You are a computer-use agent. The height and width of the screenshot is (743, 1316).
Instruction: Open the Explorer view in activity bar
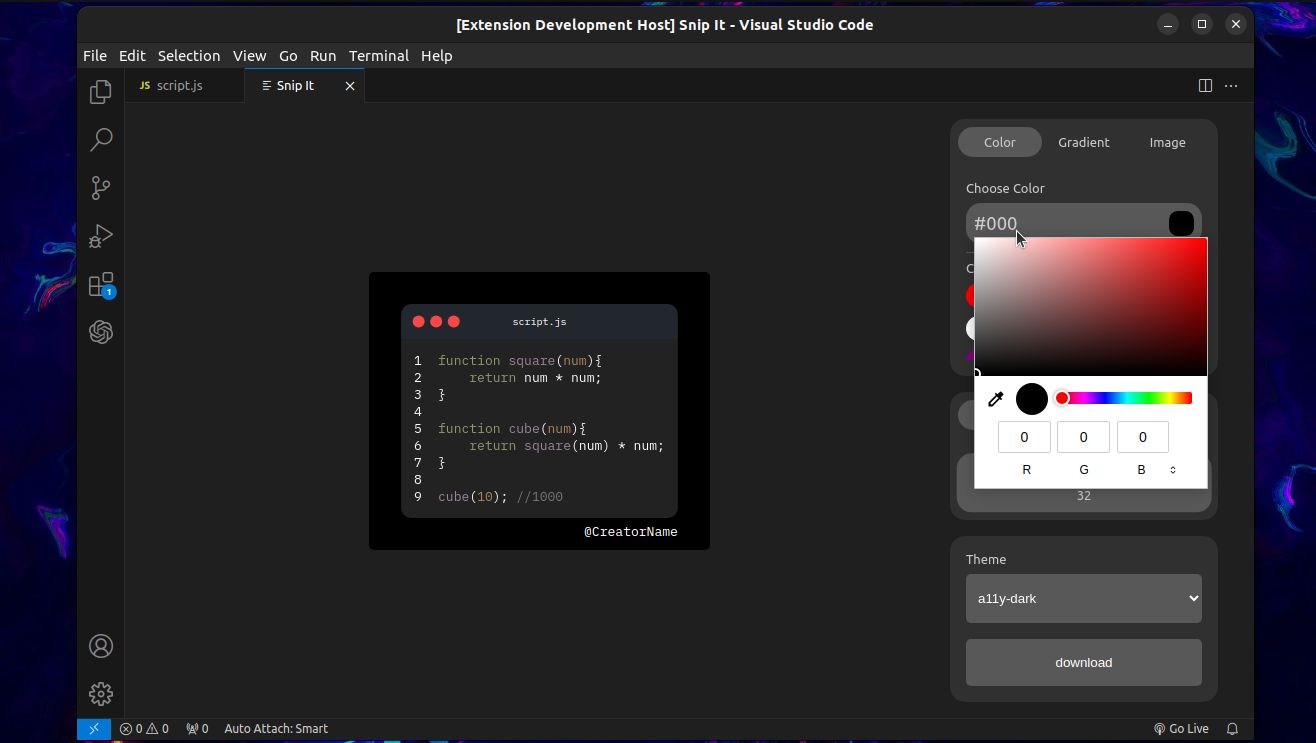(101, 92)
